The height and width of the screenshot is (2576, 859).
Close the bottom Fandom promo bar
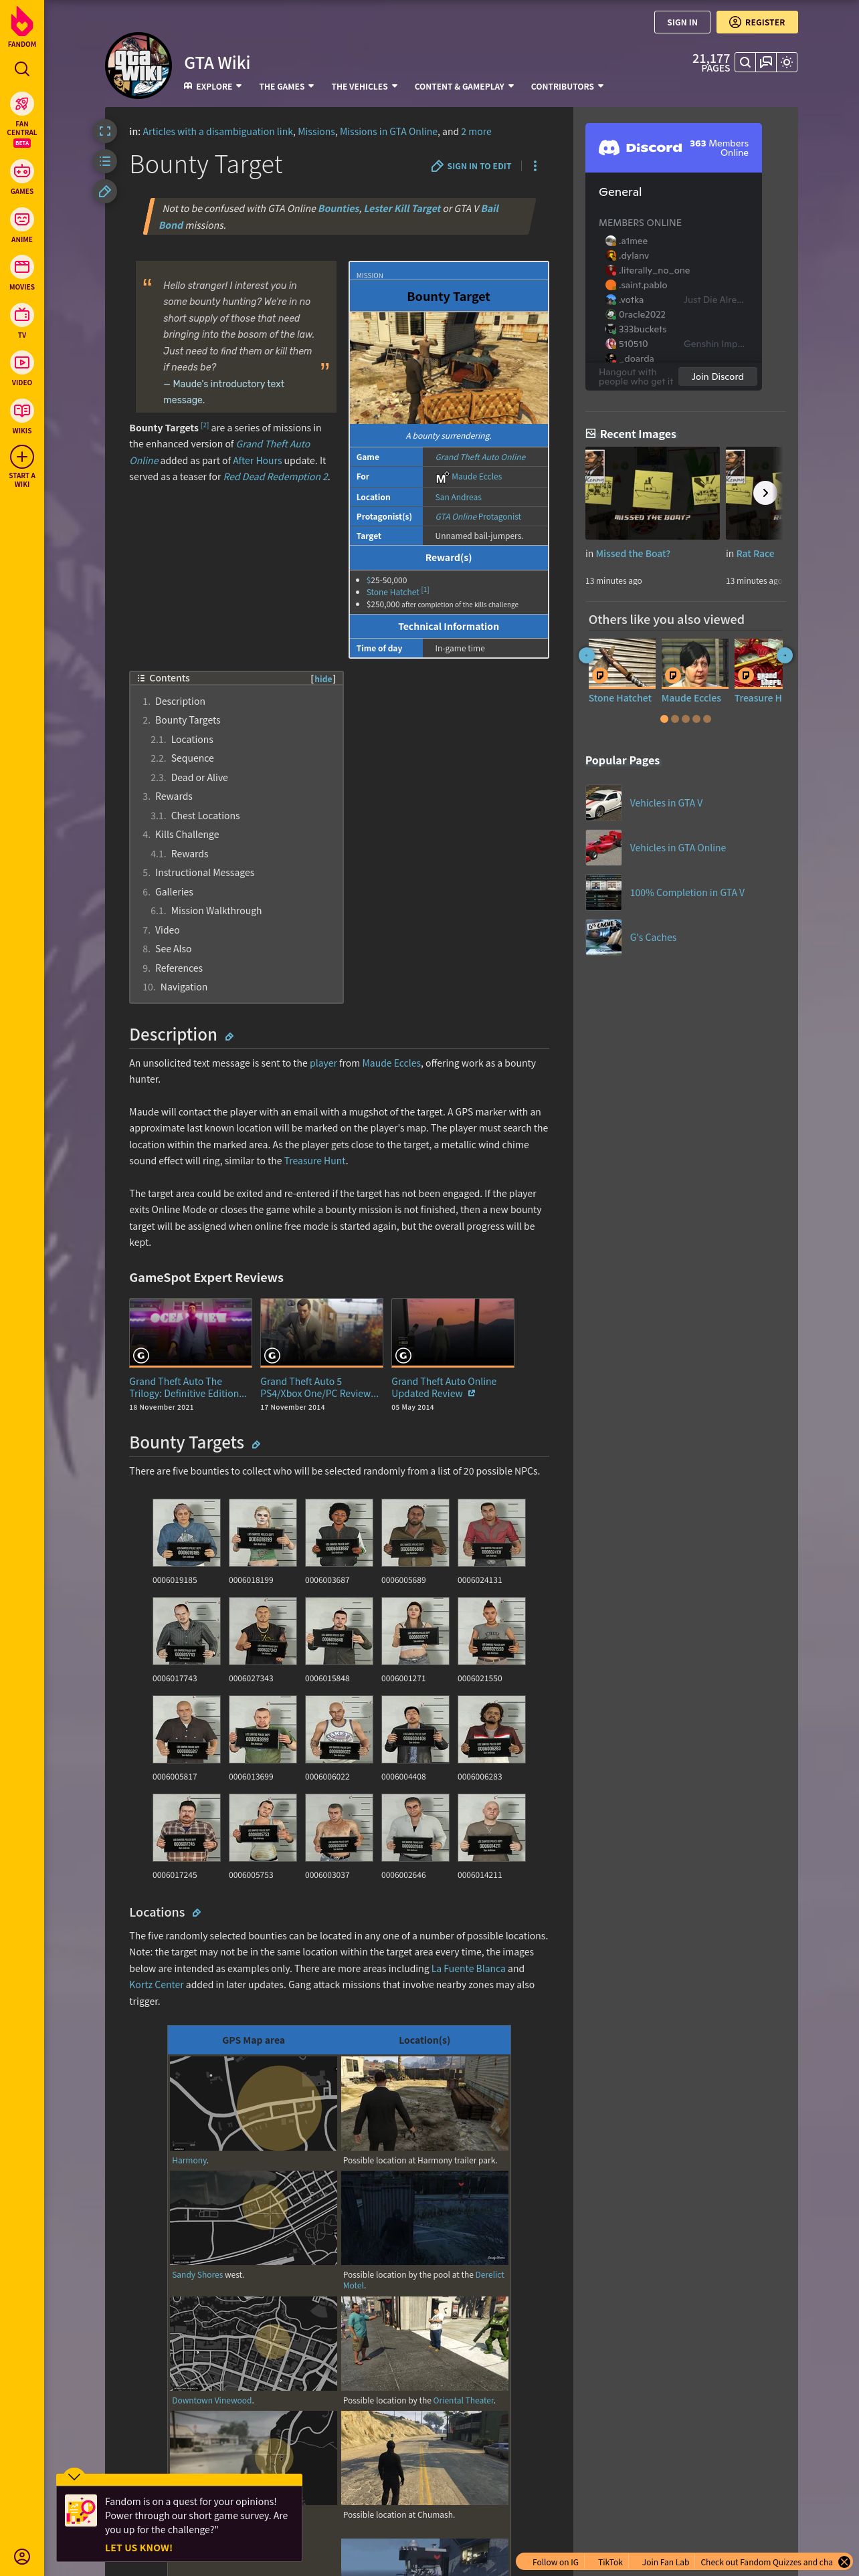(x=844, y=2562)
